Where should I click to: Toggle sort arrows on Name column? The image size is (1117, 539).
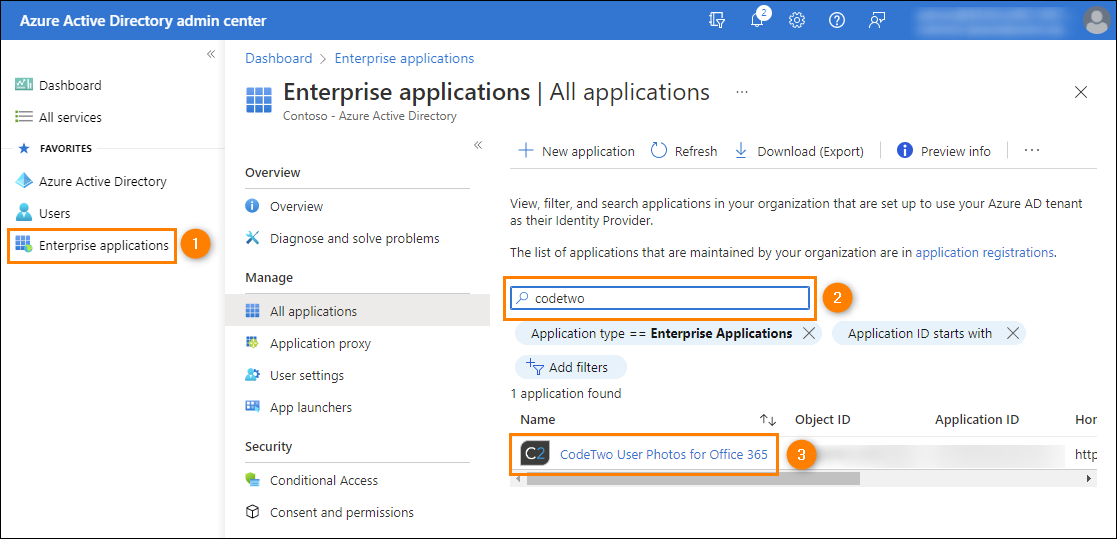coord(767,420)
